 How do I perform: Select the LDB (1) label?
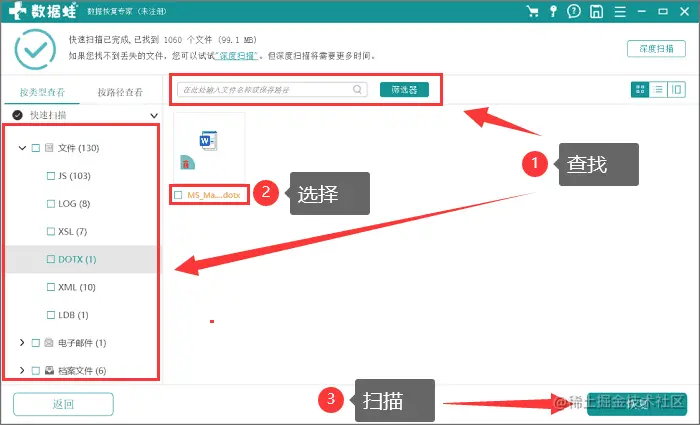(x=73, y=315)
